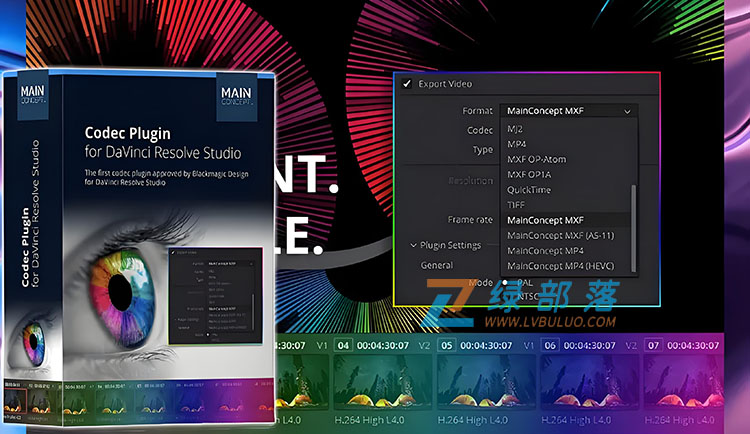The image size is (750, 434).
Task: Pick MXF OP1A from the list
Action: (529, 175)
